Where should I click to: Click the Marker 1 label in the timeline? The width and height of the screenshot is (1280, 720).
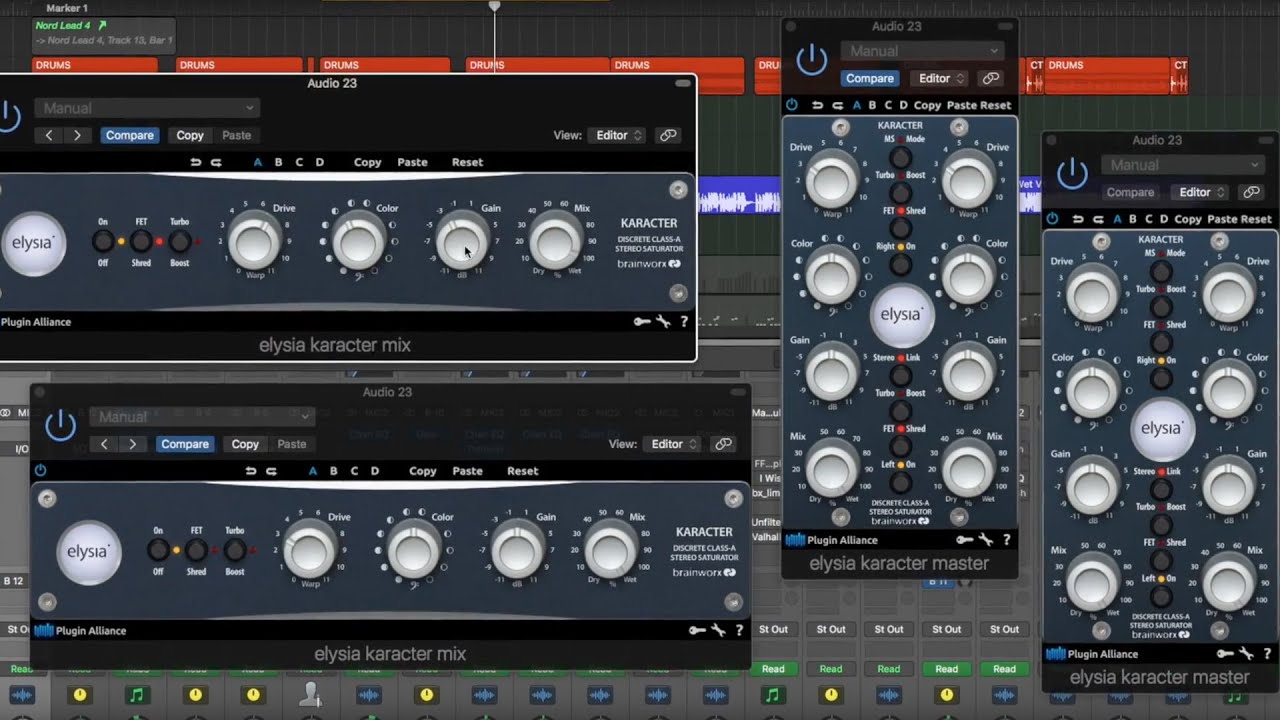(x=67, y=8)
